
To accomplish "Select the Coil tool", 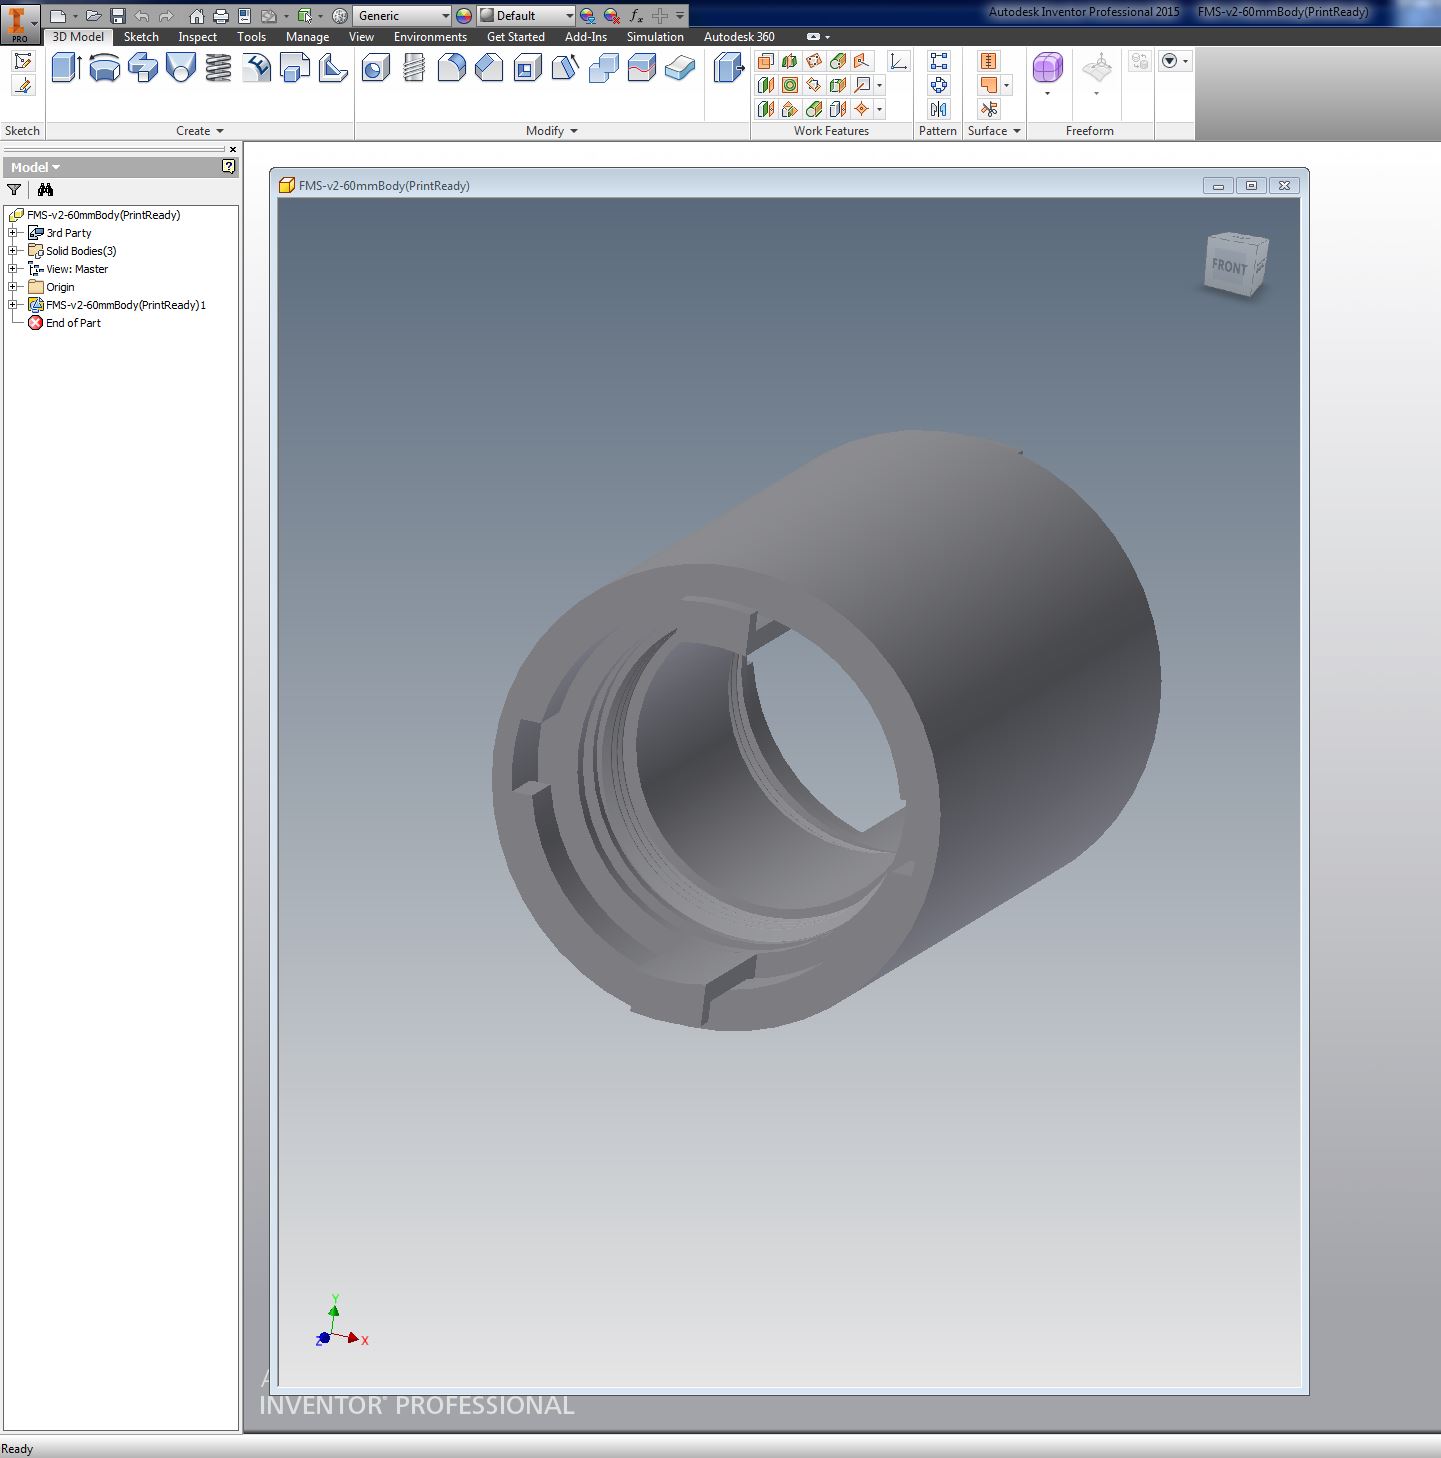I will point(218,68).
